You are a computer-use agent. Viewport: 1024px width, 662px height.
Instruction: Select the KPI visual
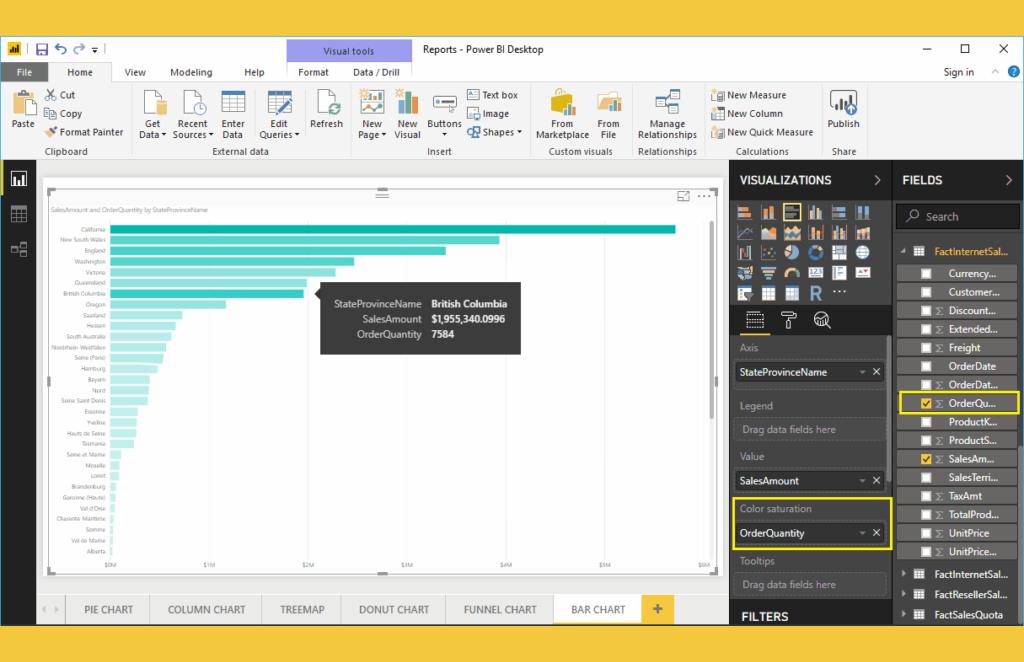[862, 273]
